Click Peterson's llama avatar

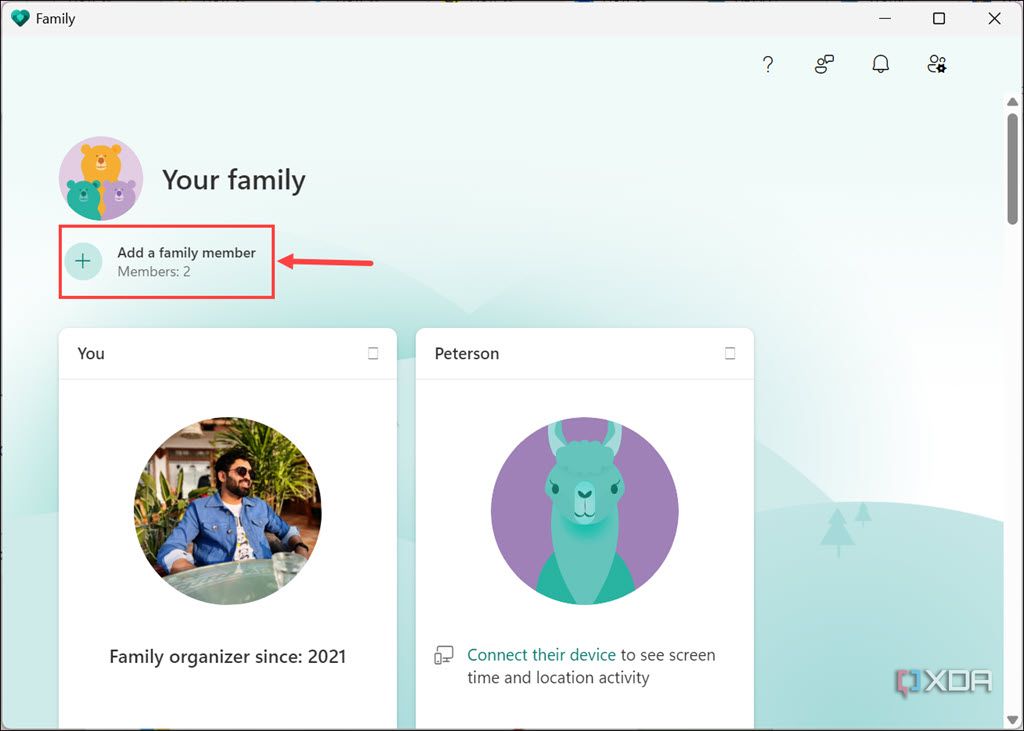point(585,511)
